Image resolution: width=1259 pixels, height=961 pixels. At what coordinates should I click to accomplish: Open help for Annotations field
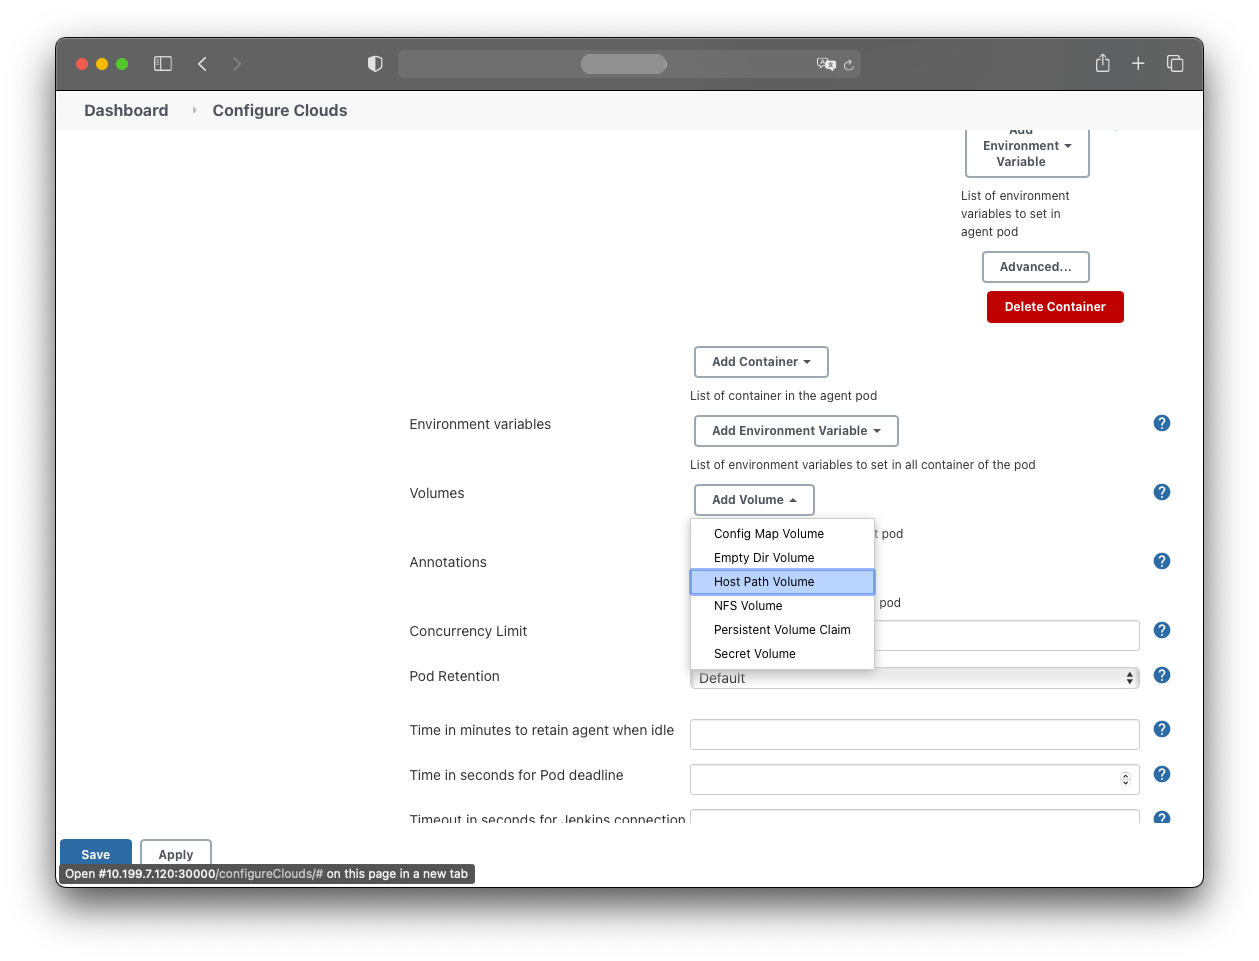1161,561
